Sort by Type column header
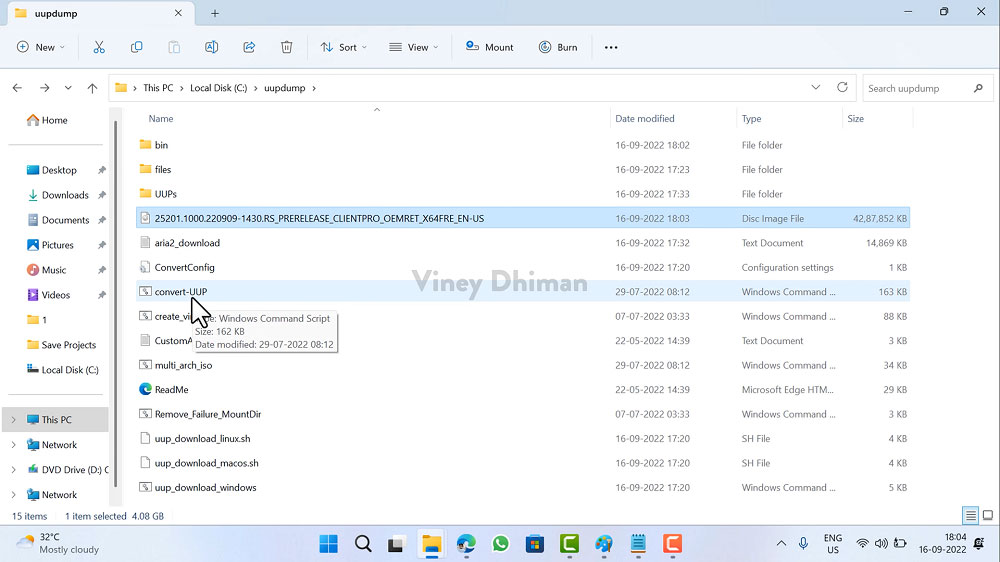Image resolution: width=1000 pixels, height=562 pixels. [751, 119]
